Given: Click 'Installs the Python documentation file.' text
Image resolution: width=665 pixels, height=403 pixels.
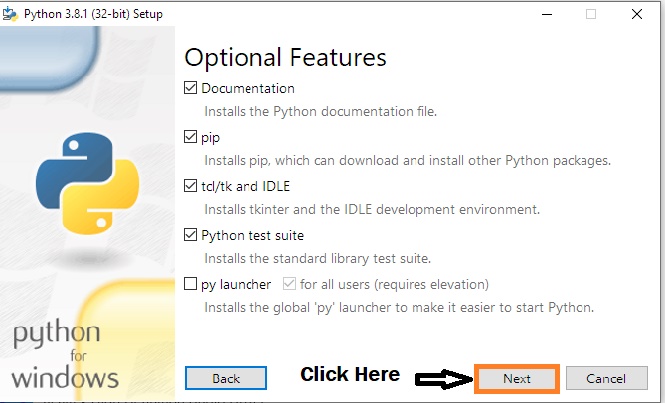Looking at the screenshot, I should pyautogui.click(x=320, y=112).
